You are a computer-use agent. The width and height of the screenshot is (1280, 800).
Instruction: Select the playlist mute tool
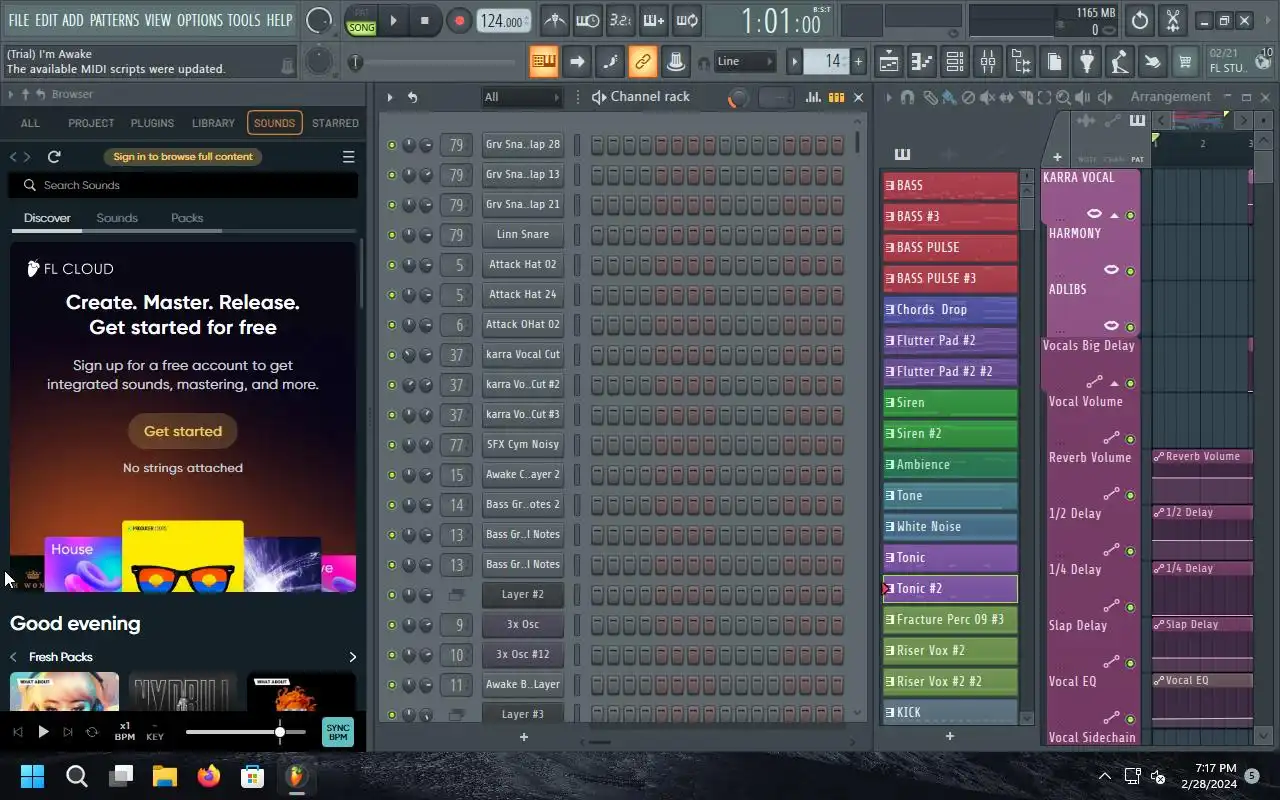point(988,98)
